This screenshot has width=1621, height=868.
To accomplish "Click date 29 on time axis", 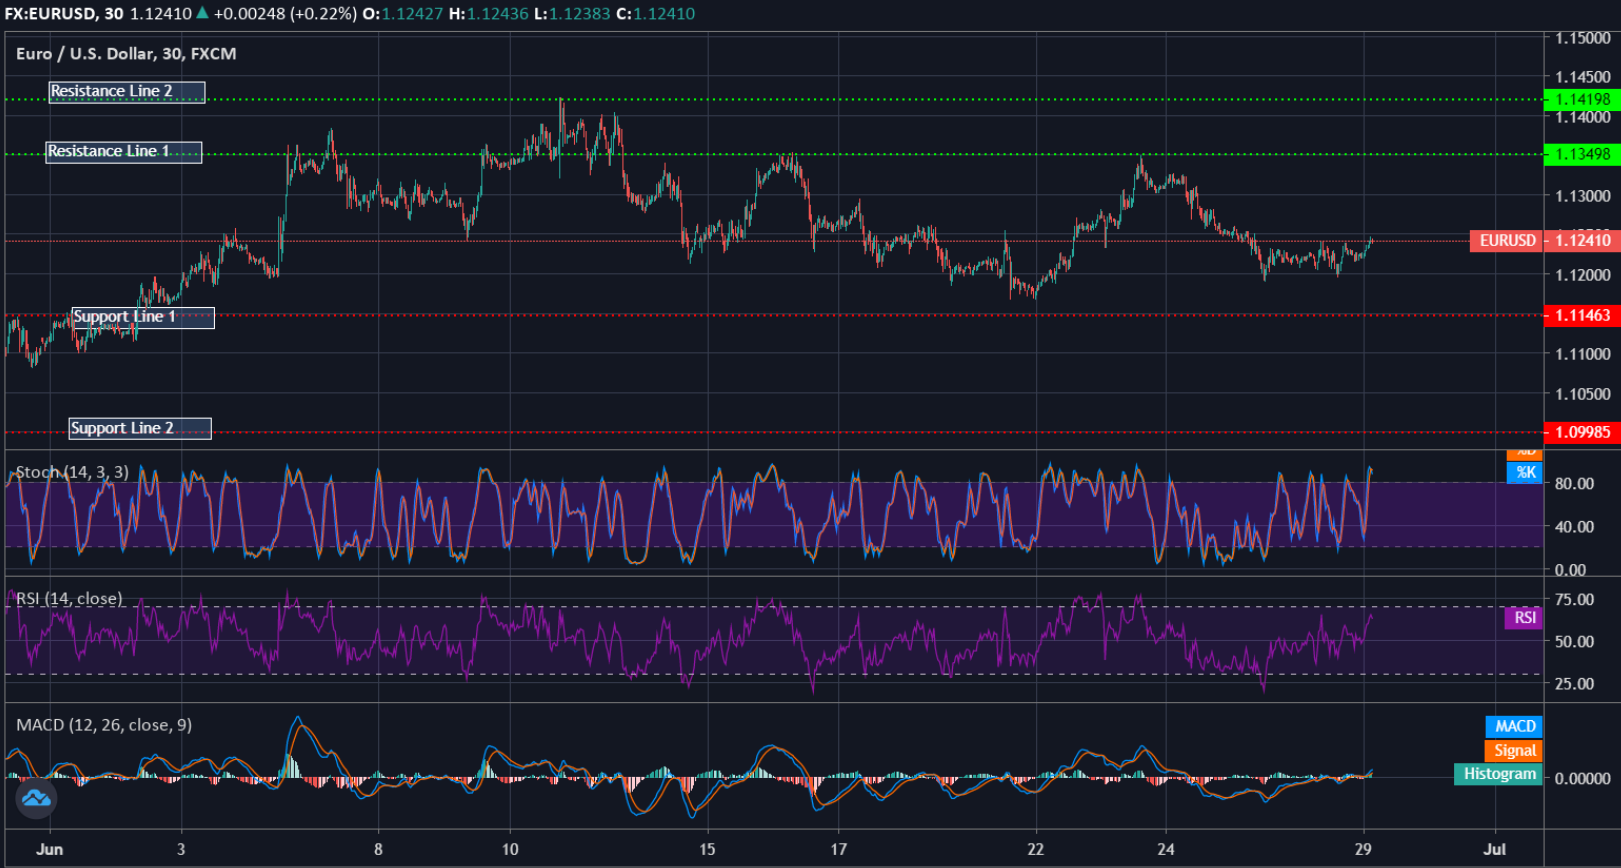I will [1363, 849].
